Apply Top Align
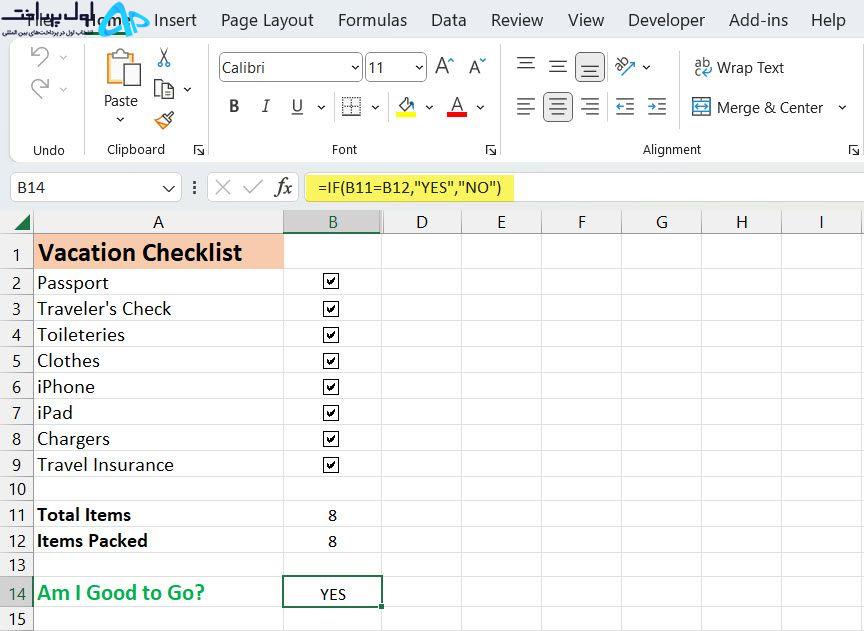 point(526,64)
